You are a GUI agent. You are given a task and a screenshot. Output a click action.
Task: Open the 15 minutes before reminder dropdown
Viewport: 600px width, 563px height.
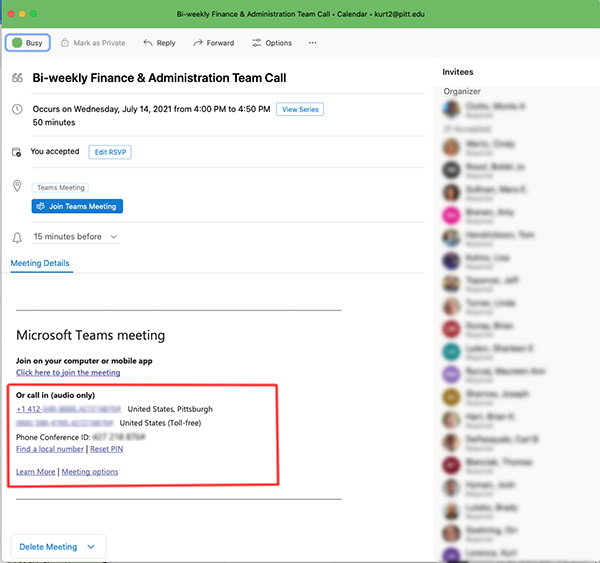coord(75,237)
